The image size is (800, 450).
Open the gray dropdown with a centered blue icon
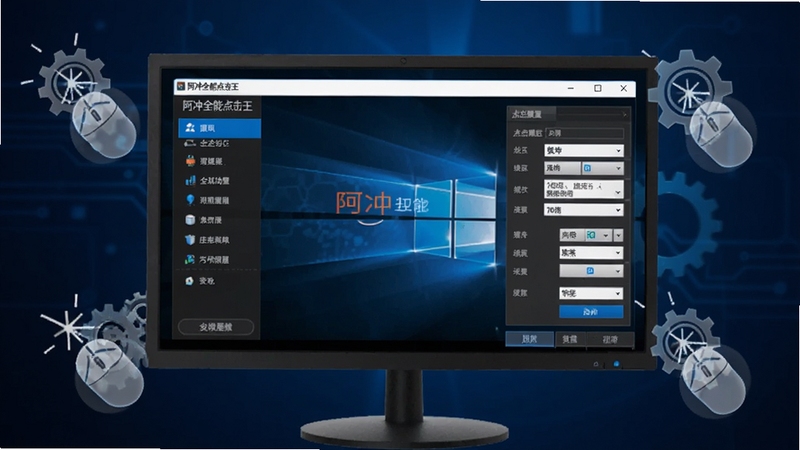click(591, 271)
